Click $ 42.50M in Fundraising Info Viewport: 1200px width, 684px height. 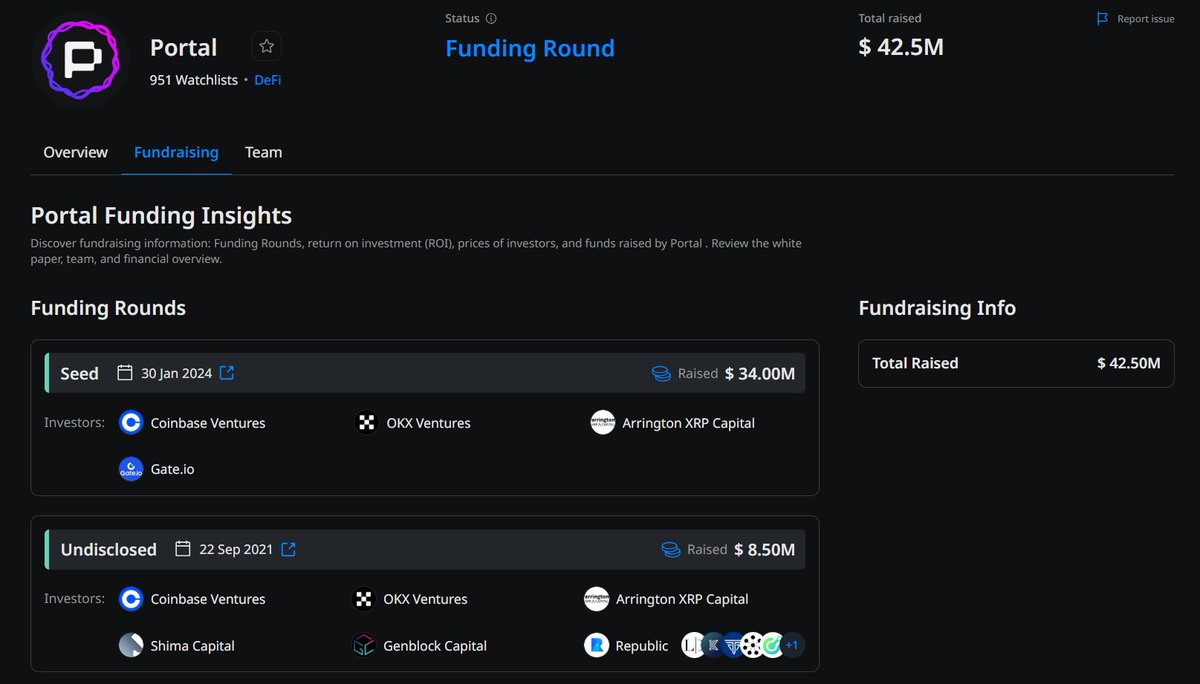click(1129, 363)
